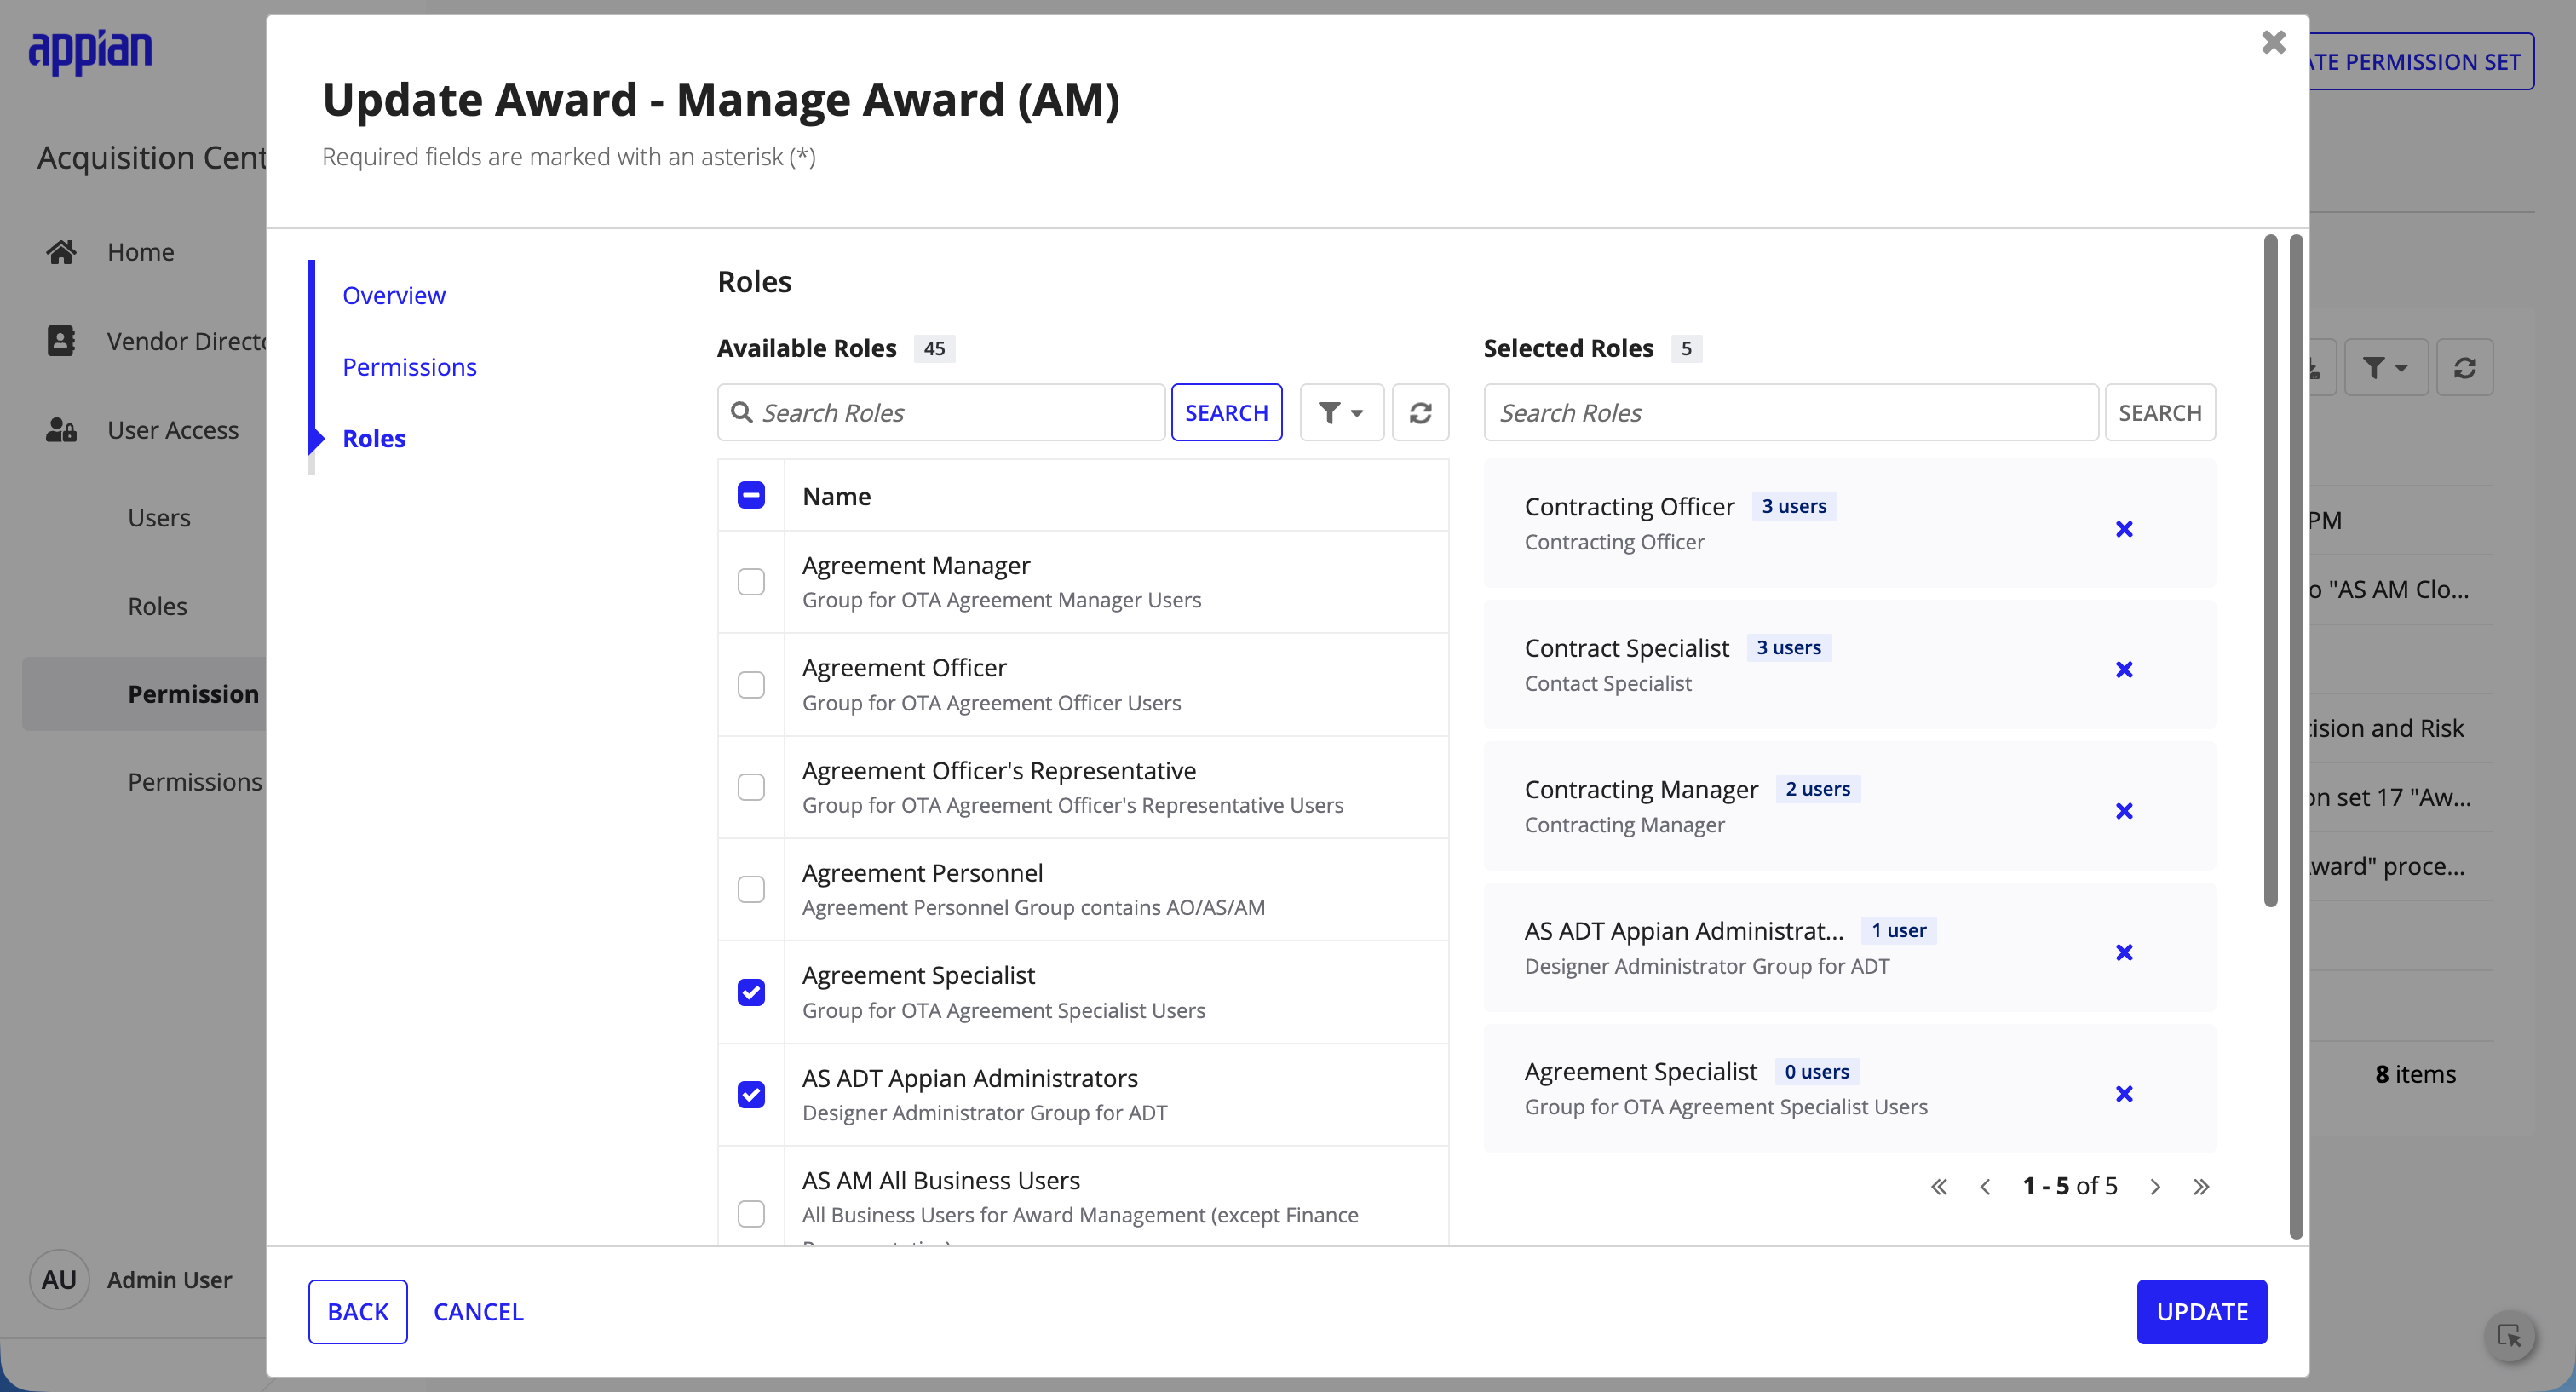Go to last page of Selected Roles
2576x1392 pixels.
tap(2201, 1187)
